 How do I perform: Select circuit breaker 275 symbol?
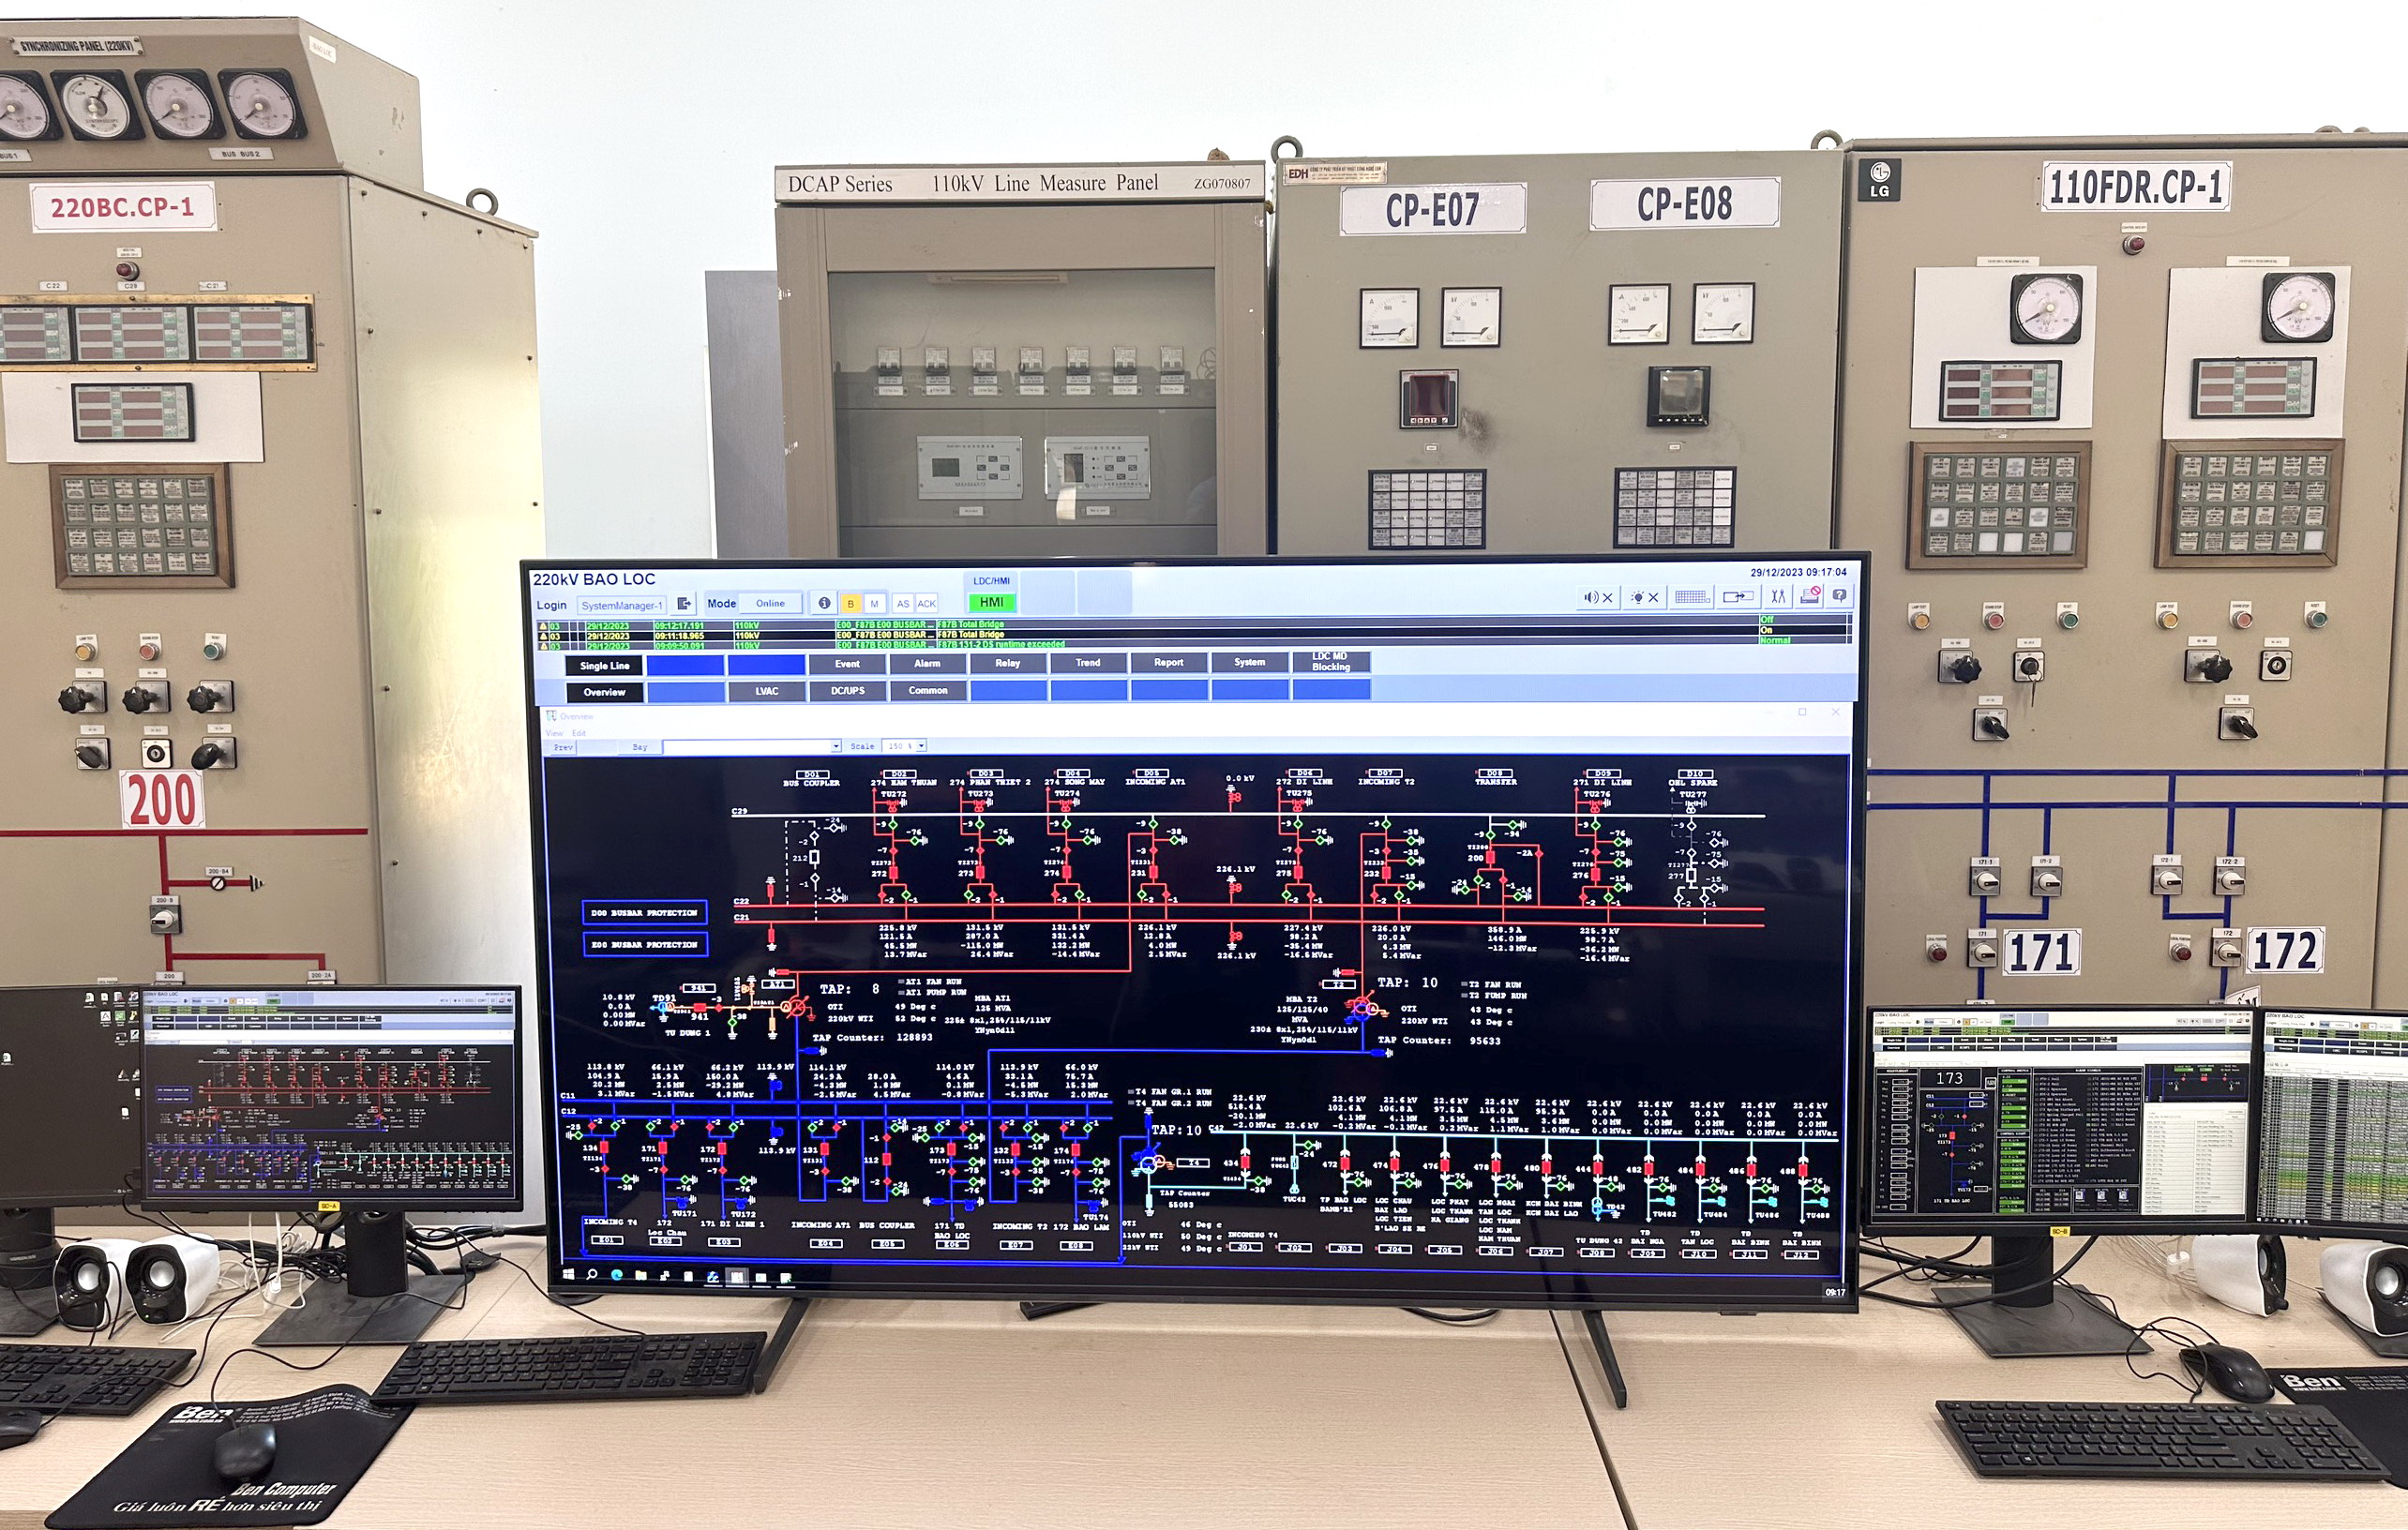pos(1298,872)
